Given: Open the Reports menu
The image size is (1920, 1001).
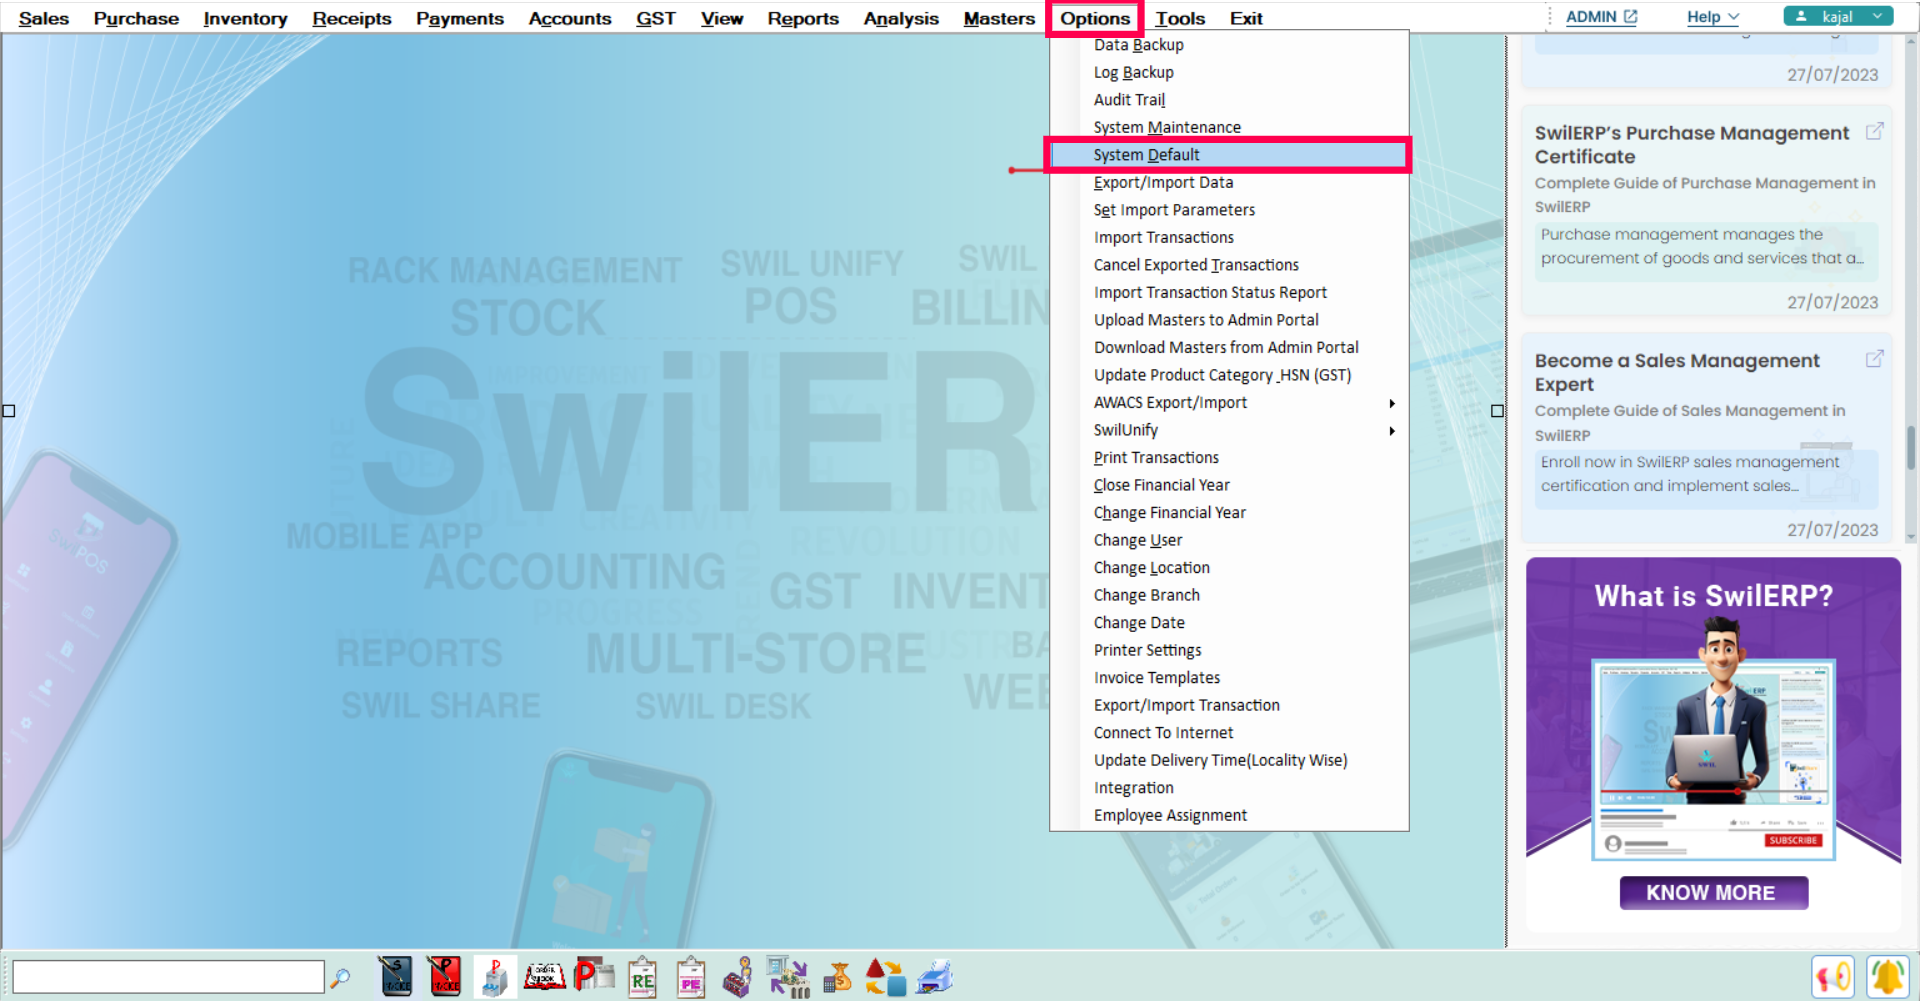Looking at the screenshot, I should click(803, 18).
